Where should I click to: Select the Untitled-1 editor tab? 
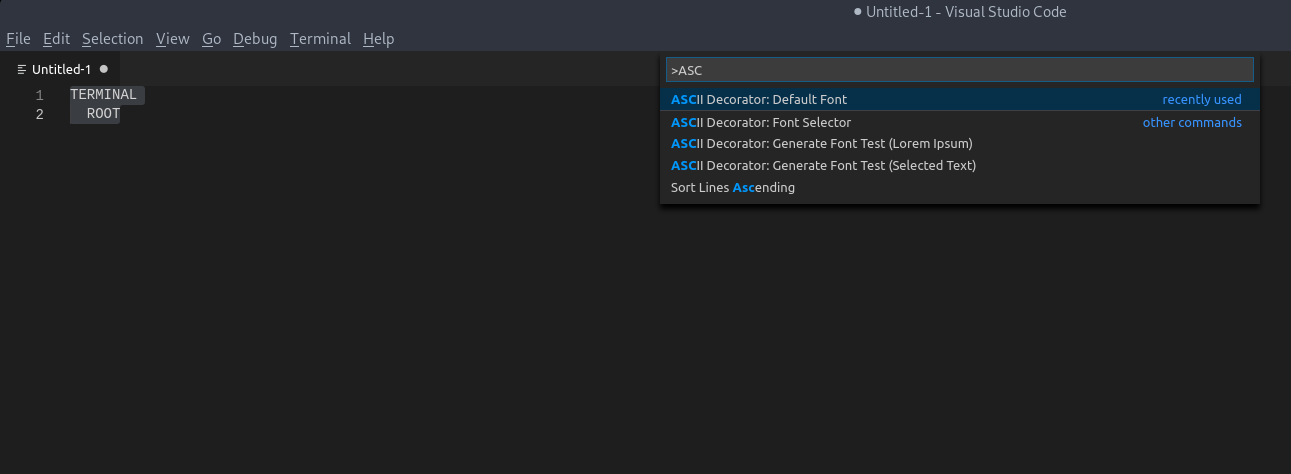point(63,69)
